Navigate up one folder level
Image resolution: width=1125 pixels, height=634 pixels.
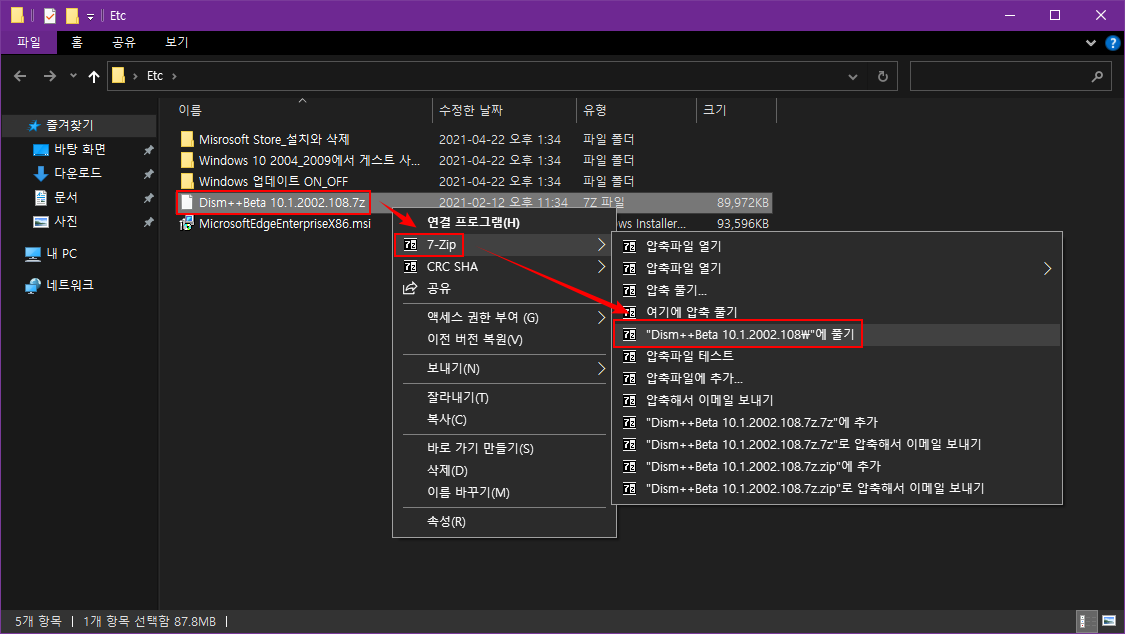pos(94,76)
